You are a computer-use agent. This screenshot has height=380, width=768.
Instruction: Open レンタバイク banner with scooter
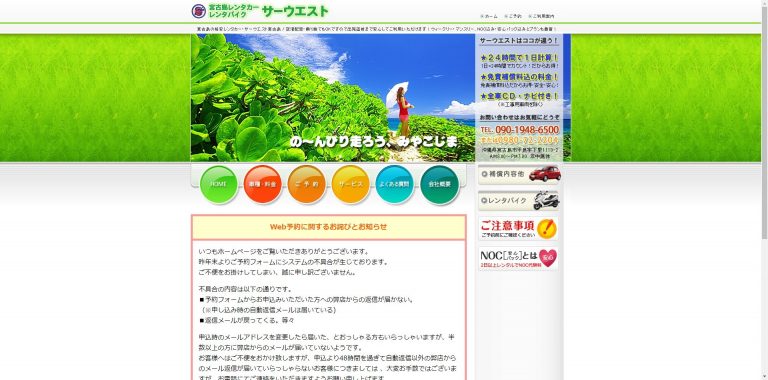point(519,201)
